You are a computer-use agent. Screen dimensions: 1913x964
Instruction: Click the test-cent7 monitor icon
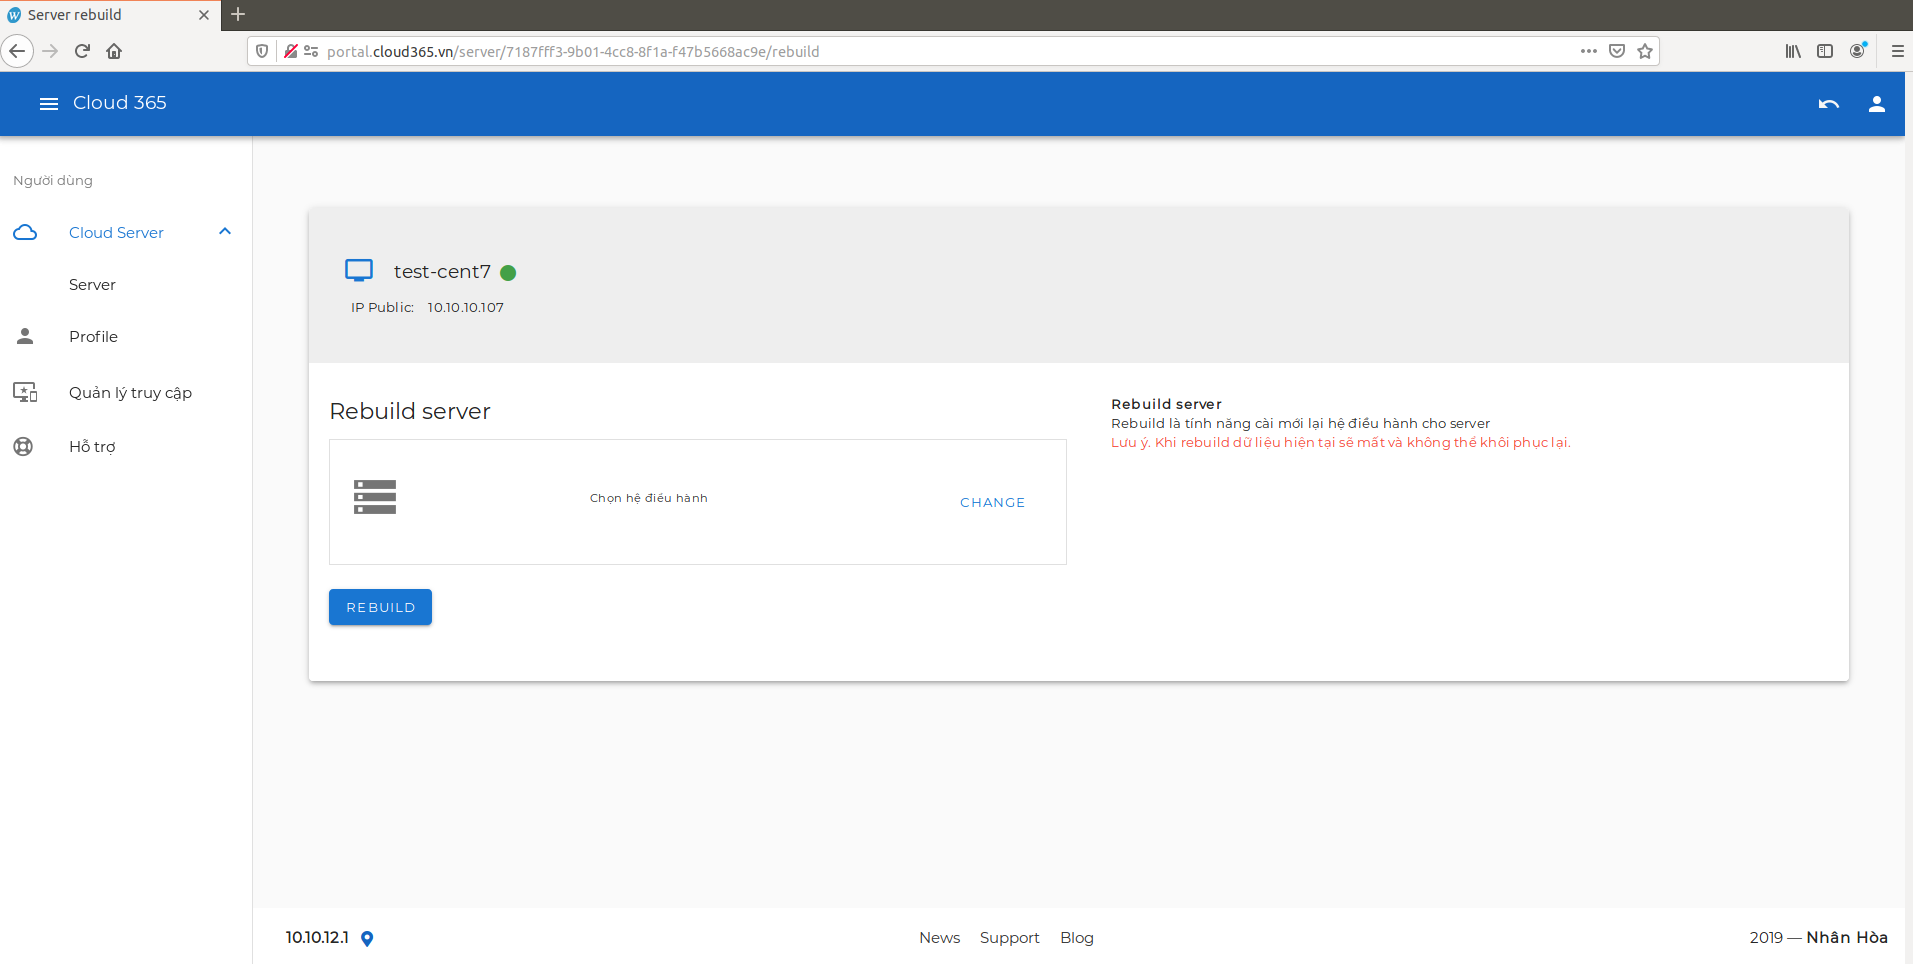pos(359,270)
